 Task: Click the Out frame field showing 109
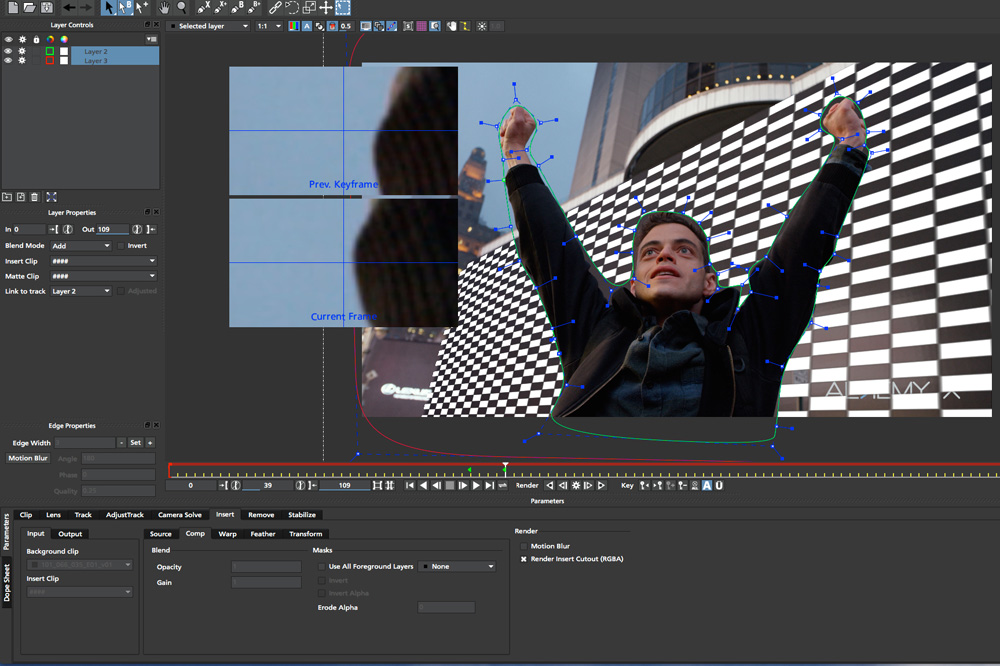pyautogui.click(x=113, y=229)
